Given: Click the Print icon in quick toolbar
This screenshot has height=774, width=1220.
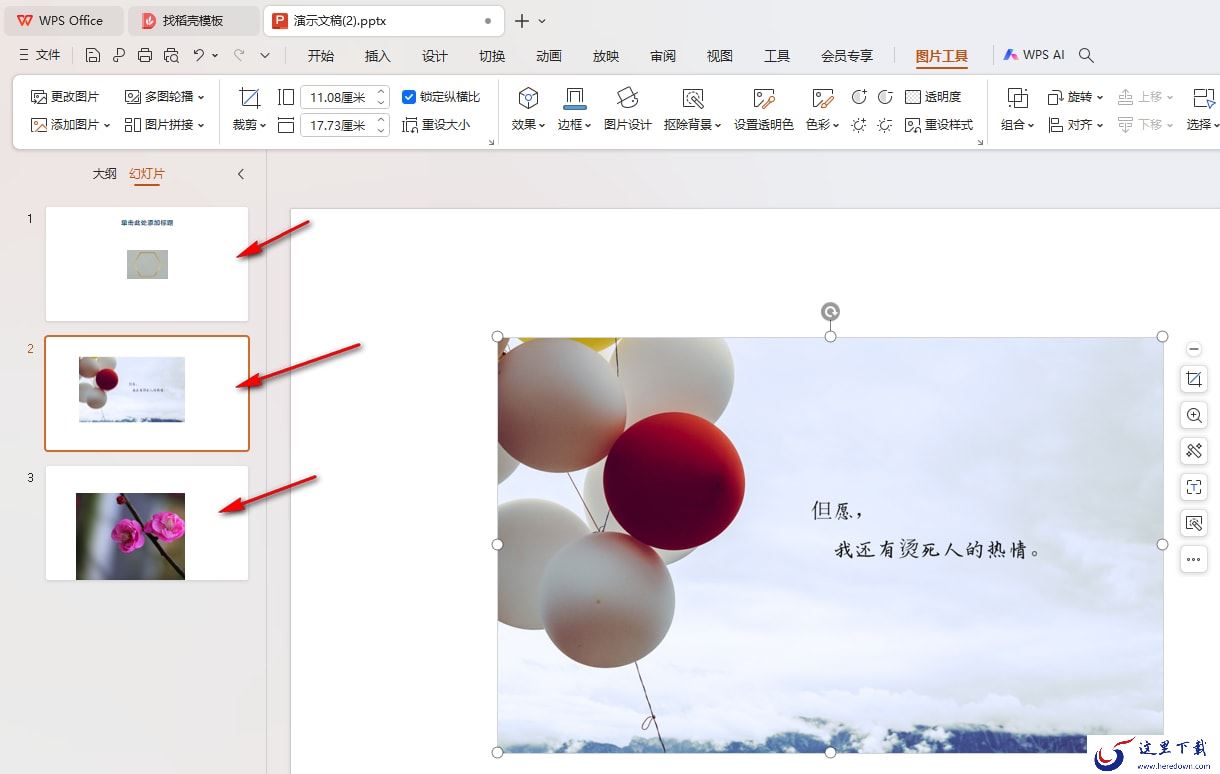Looking at the screenshot, I should [145, 55].
